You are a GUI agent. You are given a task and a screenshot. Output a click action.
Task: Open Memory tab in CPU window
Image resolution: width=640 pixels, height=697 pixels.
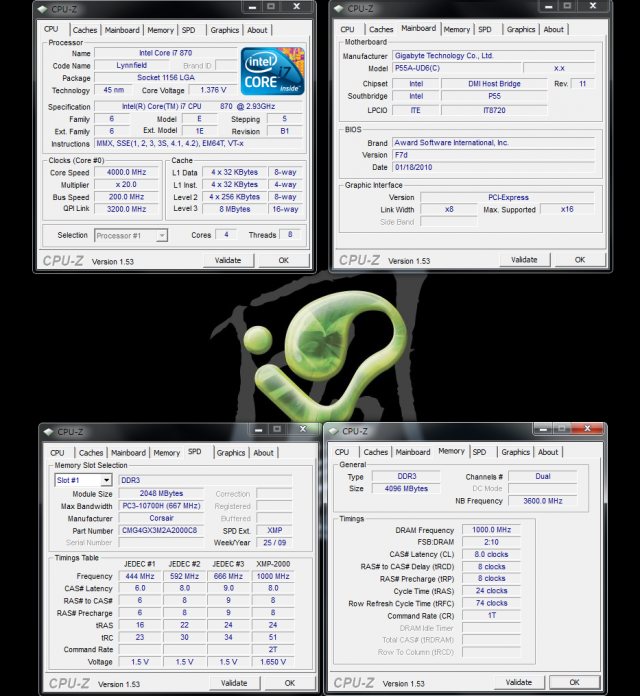tap(160, 30)
